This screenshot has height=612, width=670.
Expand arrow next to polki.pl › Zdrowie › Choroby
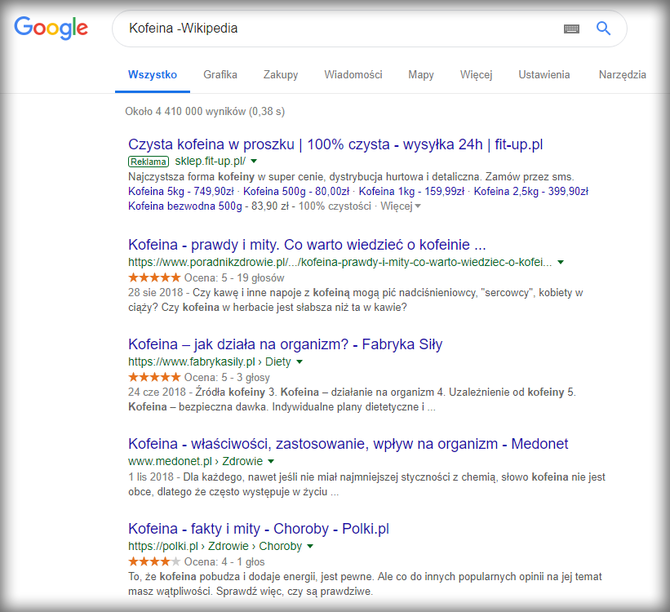point(310,546)
